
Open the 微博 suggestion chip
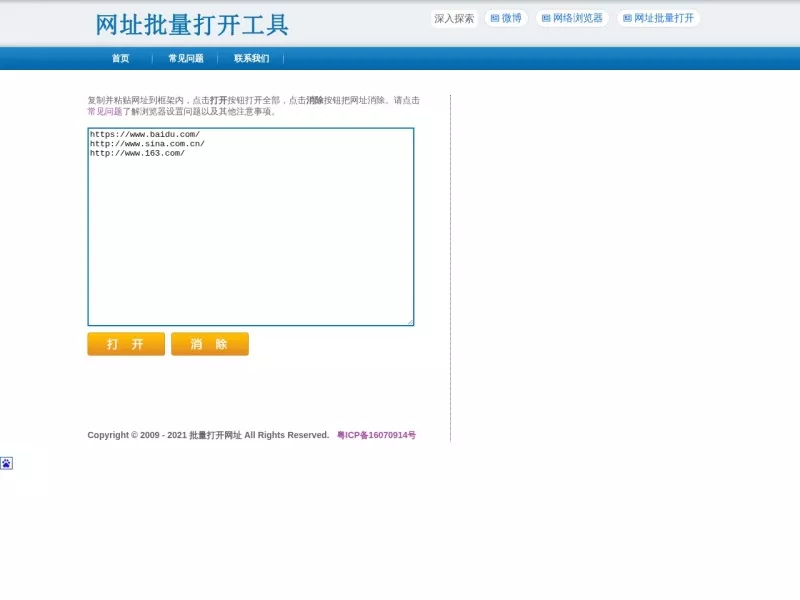click(506, 18)
